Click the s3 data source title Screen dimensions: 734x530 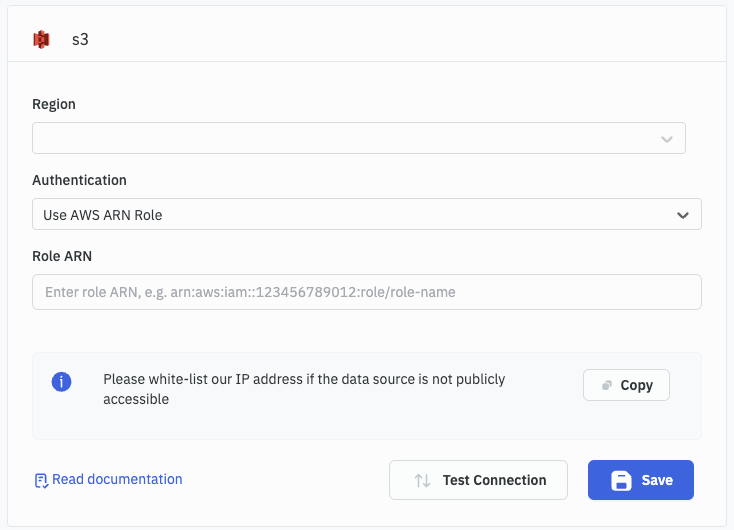(x=80, y=40)
